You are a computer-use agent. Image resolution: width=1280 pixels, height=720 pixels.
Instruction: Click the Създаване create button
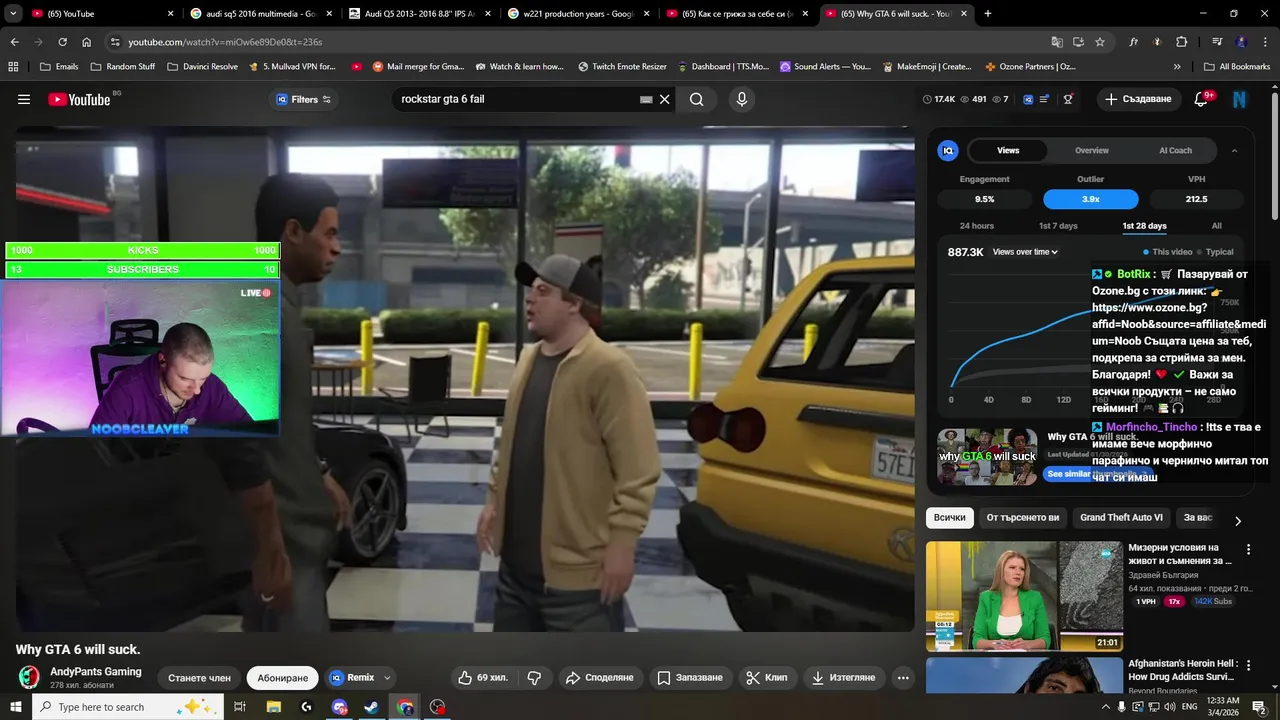coord(1138,99)
